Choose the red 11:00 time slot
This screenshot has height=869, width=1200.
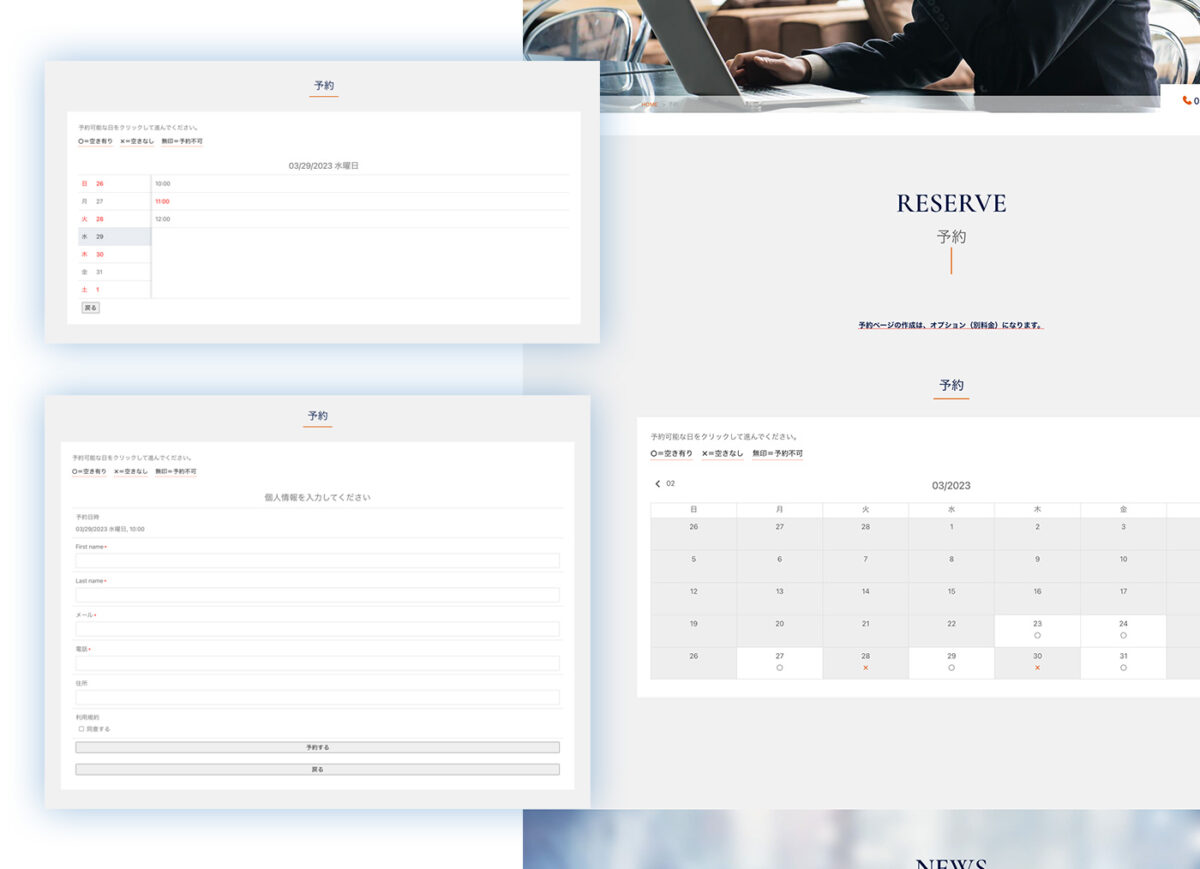(163, 201)
